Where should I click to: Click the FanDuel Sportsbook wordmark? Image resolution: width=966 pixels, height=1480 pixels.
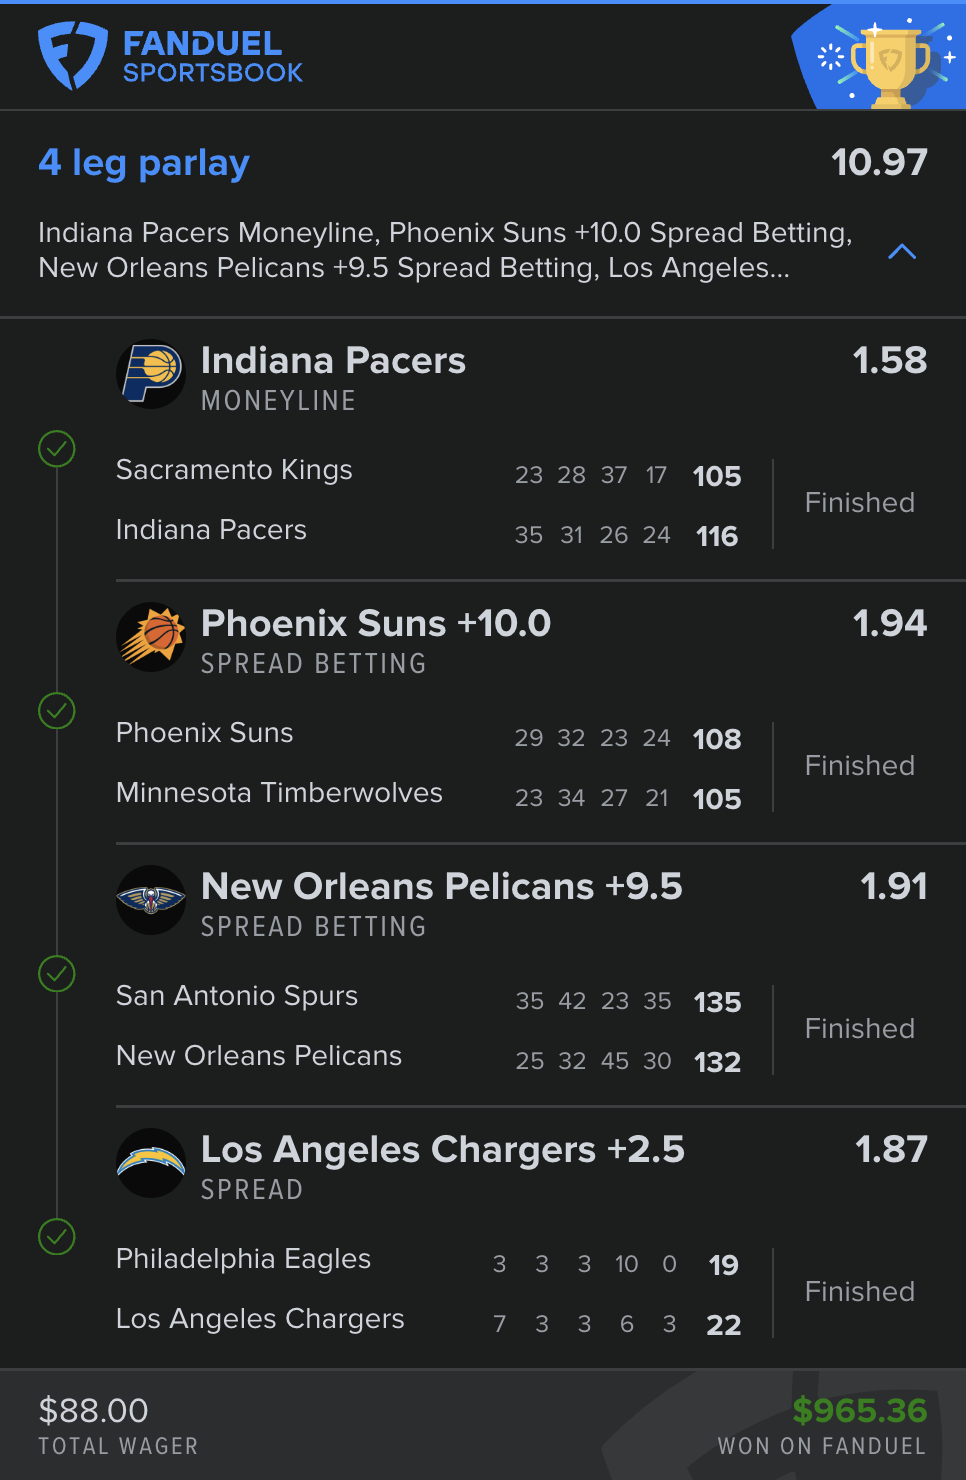coord(212,56)
